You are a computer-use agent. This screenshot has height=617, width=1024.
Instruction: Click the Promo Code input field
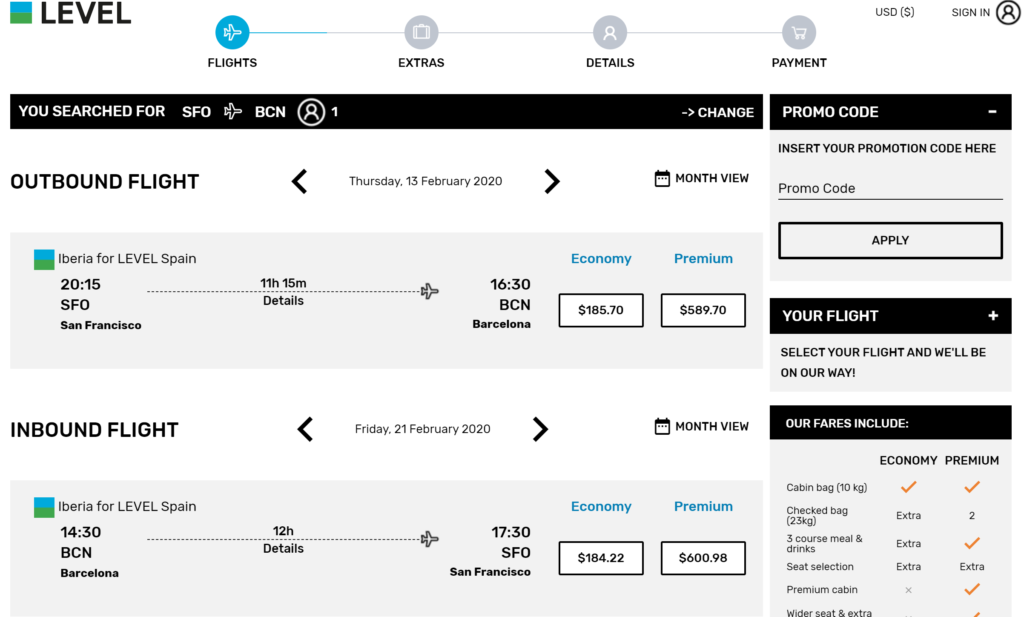point(890,188)
